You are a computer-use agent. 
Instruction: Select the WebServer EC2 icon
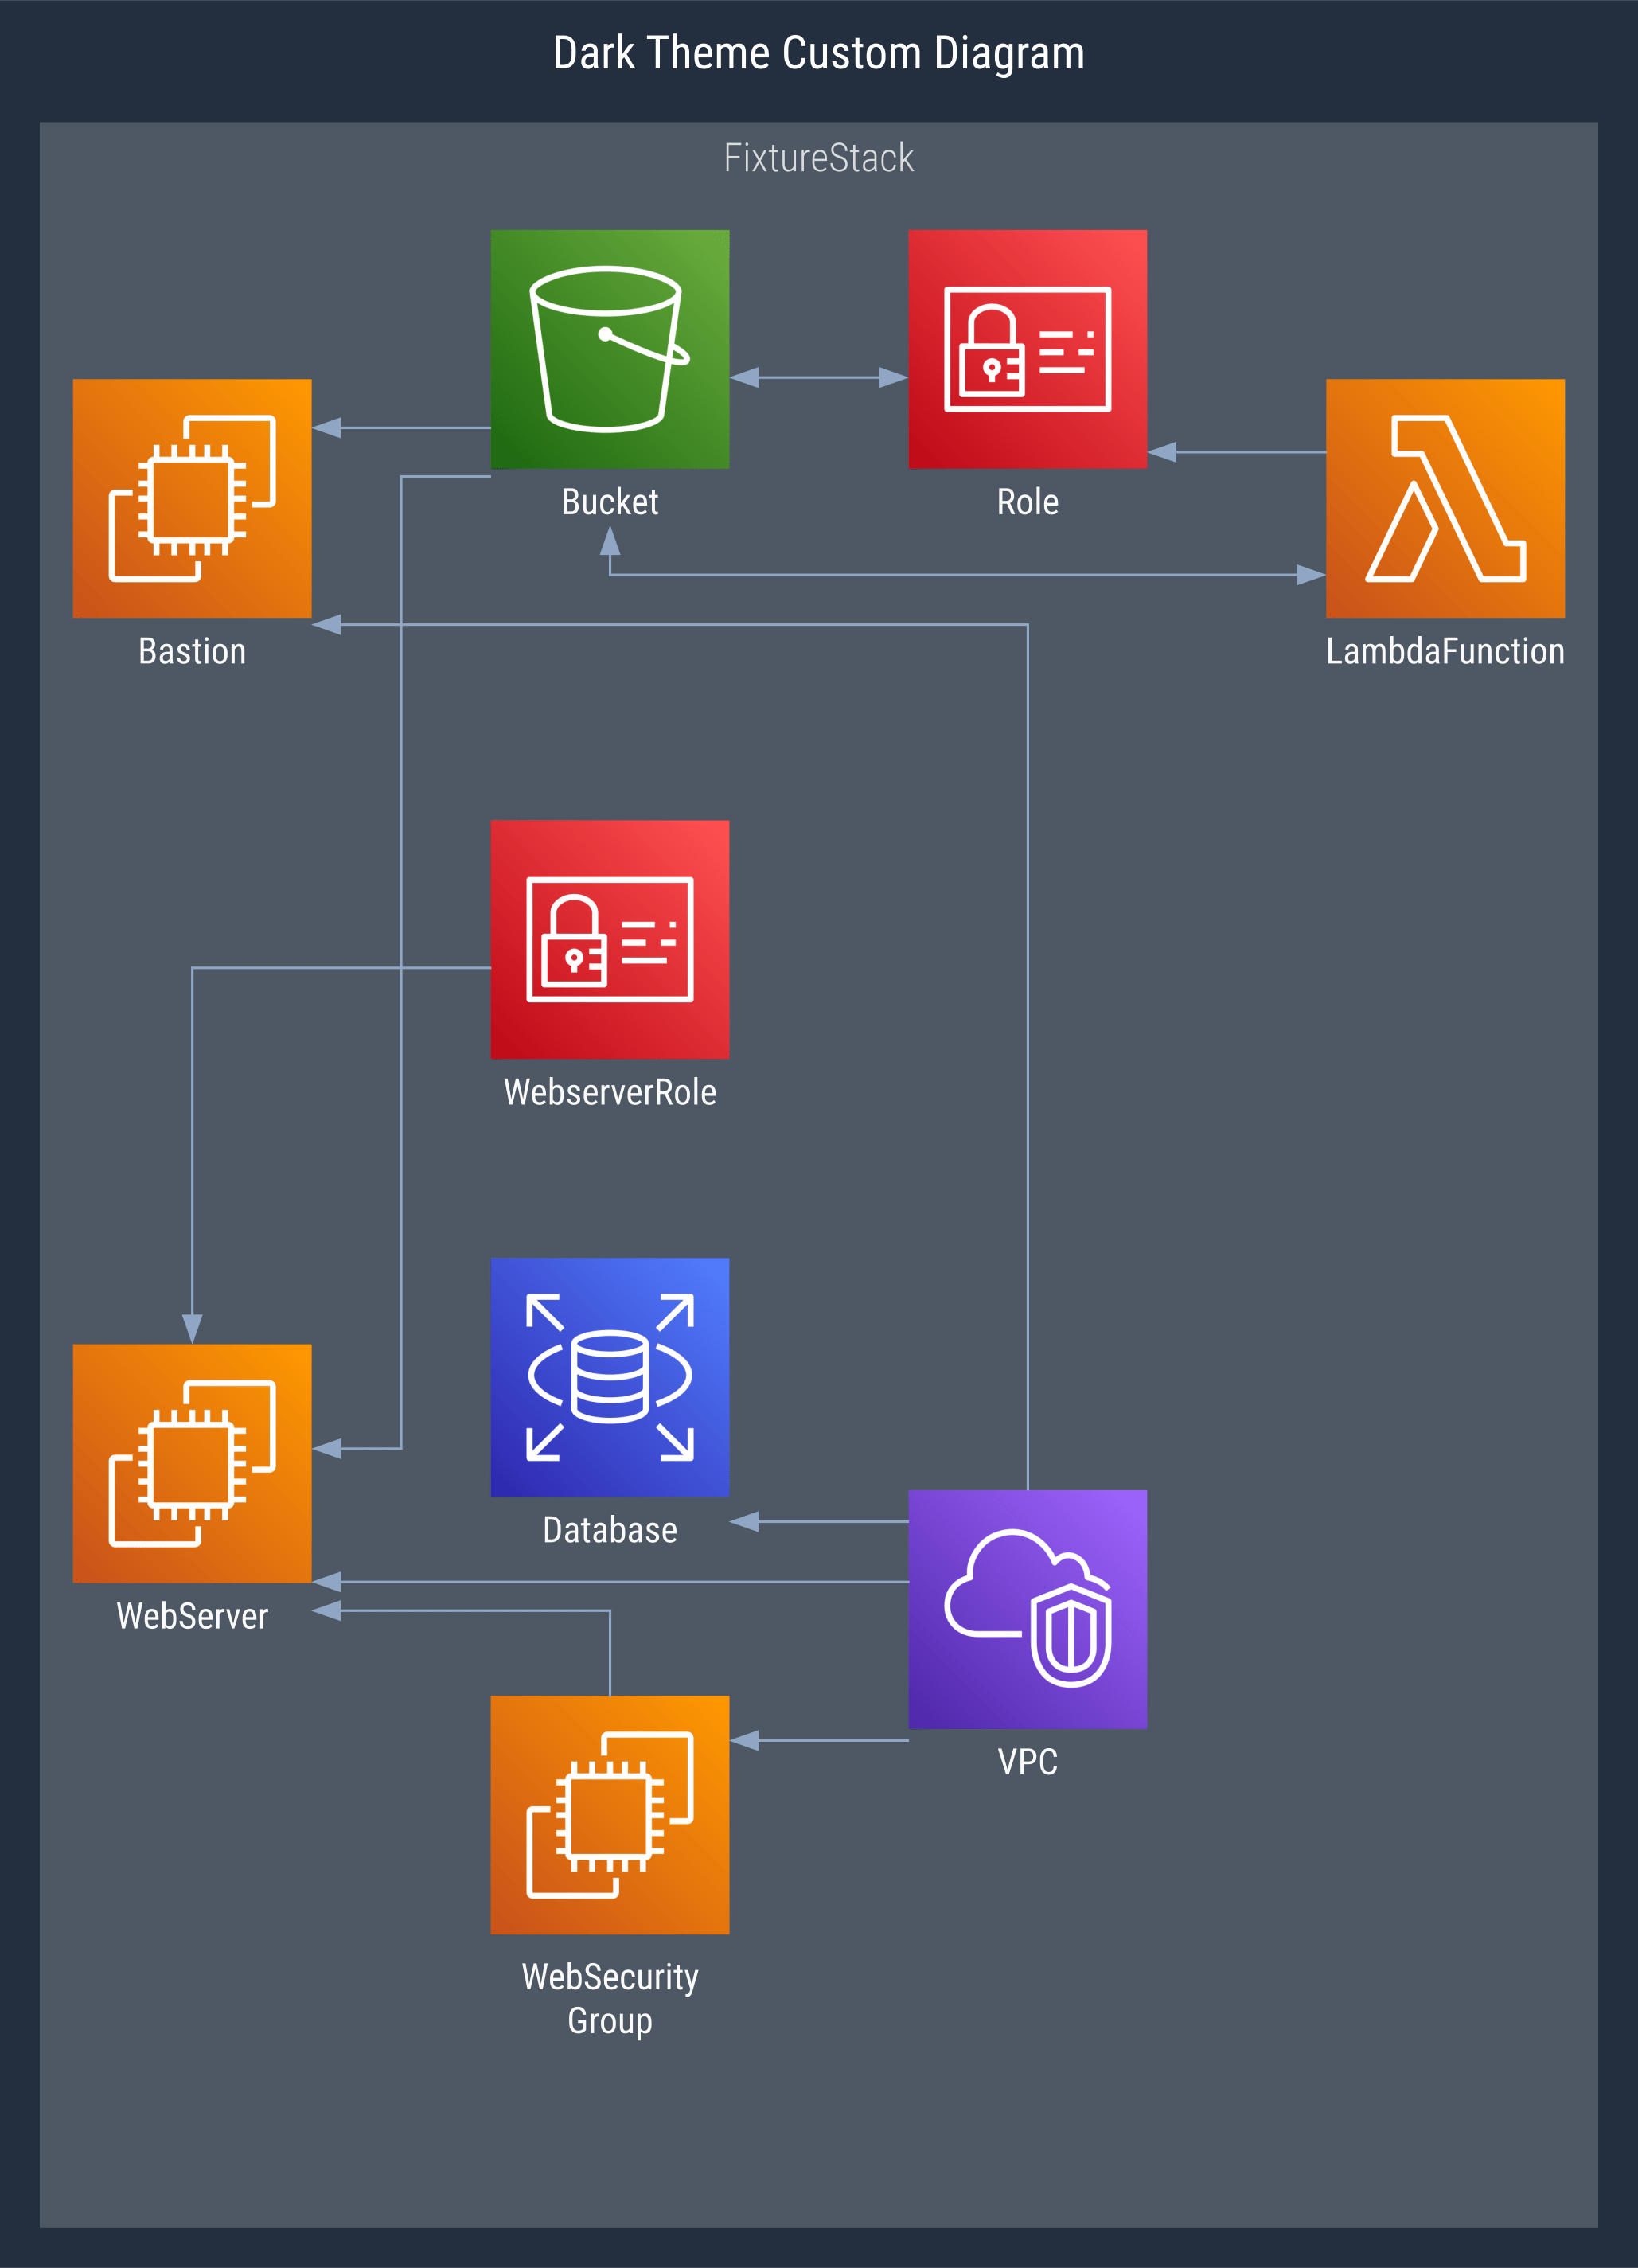[192, 1463]
